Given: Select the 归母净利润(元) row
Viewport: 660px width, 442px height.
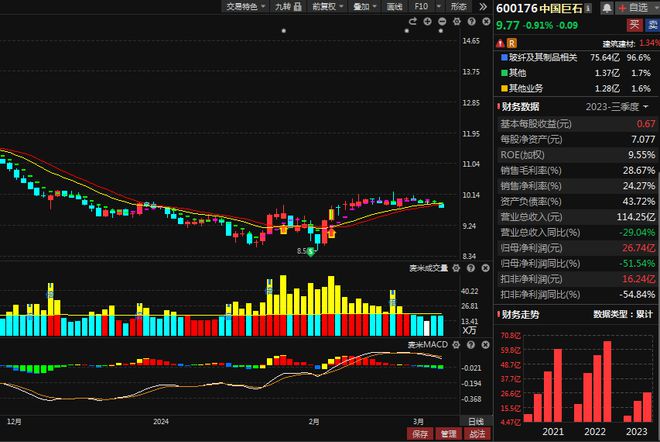Looking at the screenshot, I should (576, 248).
